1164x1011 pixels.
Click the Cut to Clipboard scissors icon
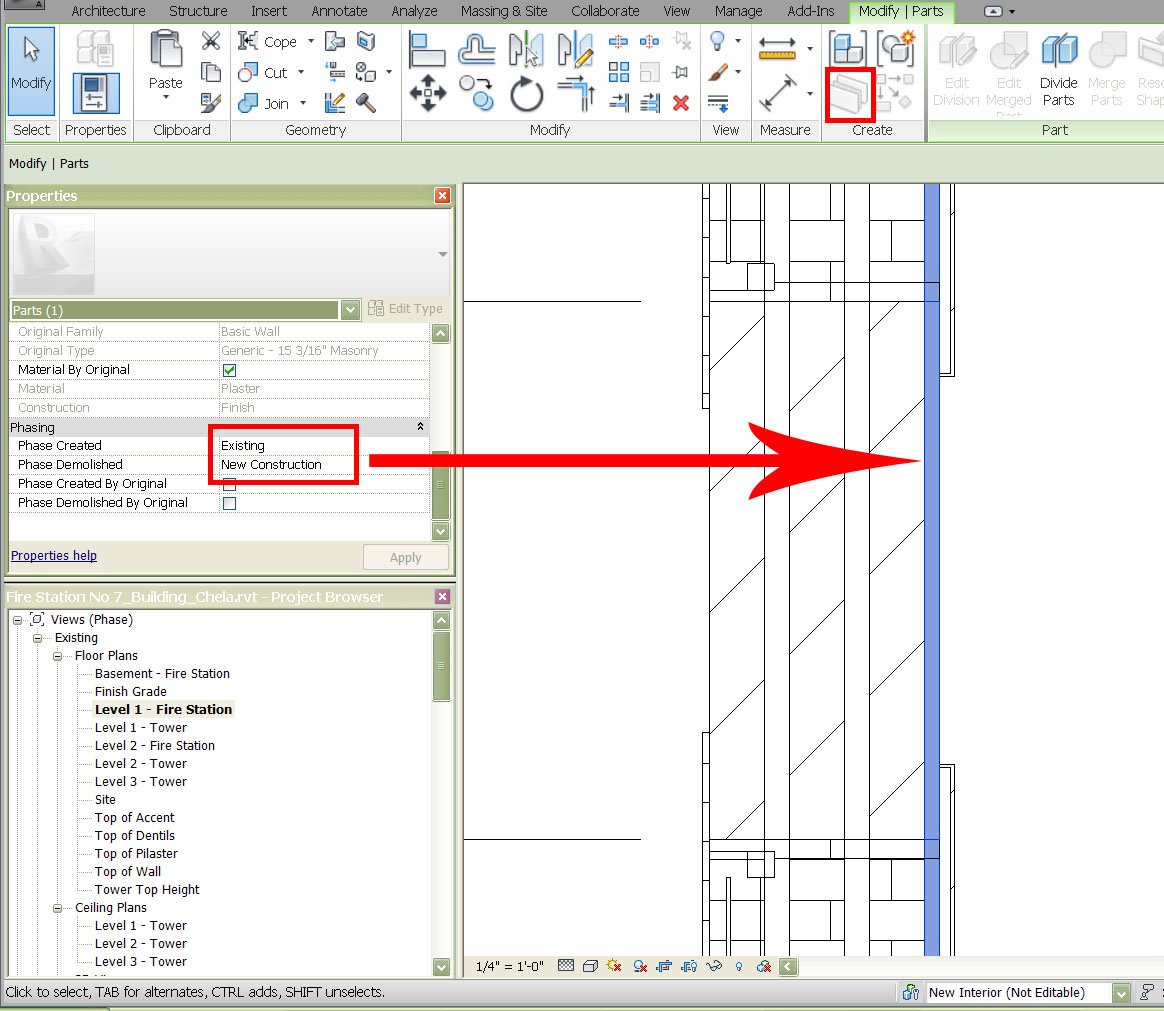(211, 41)
